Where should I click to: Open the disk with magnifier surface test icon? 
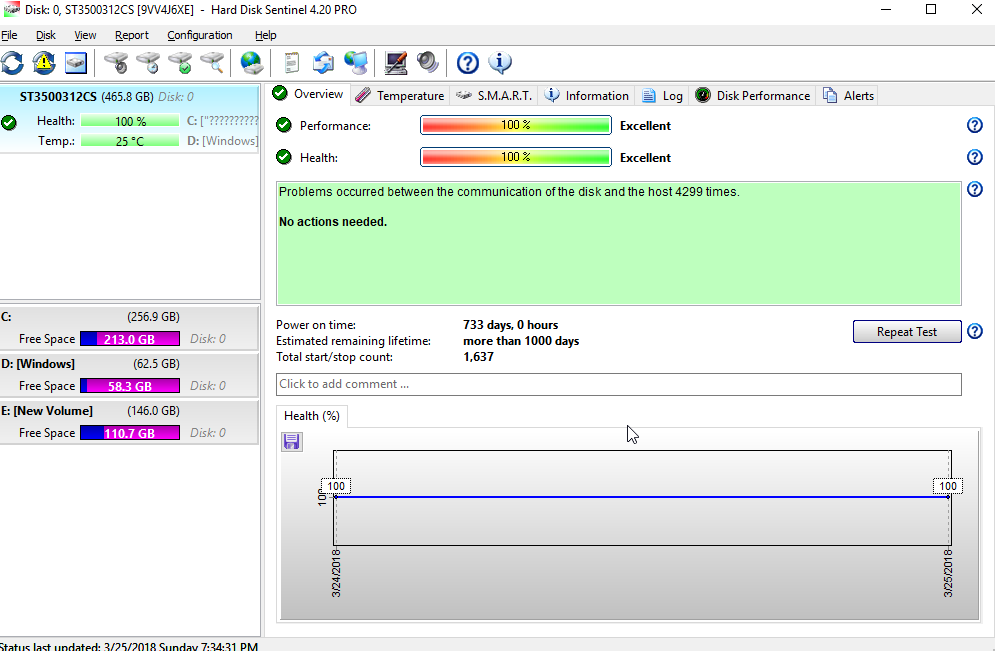point(212,63)
